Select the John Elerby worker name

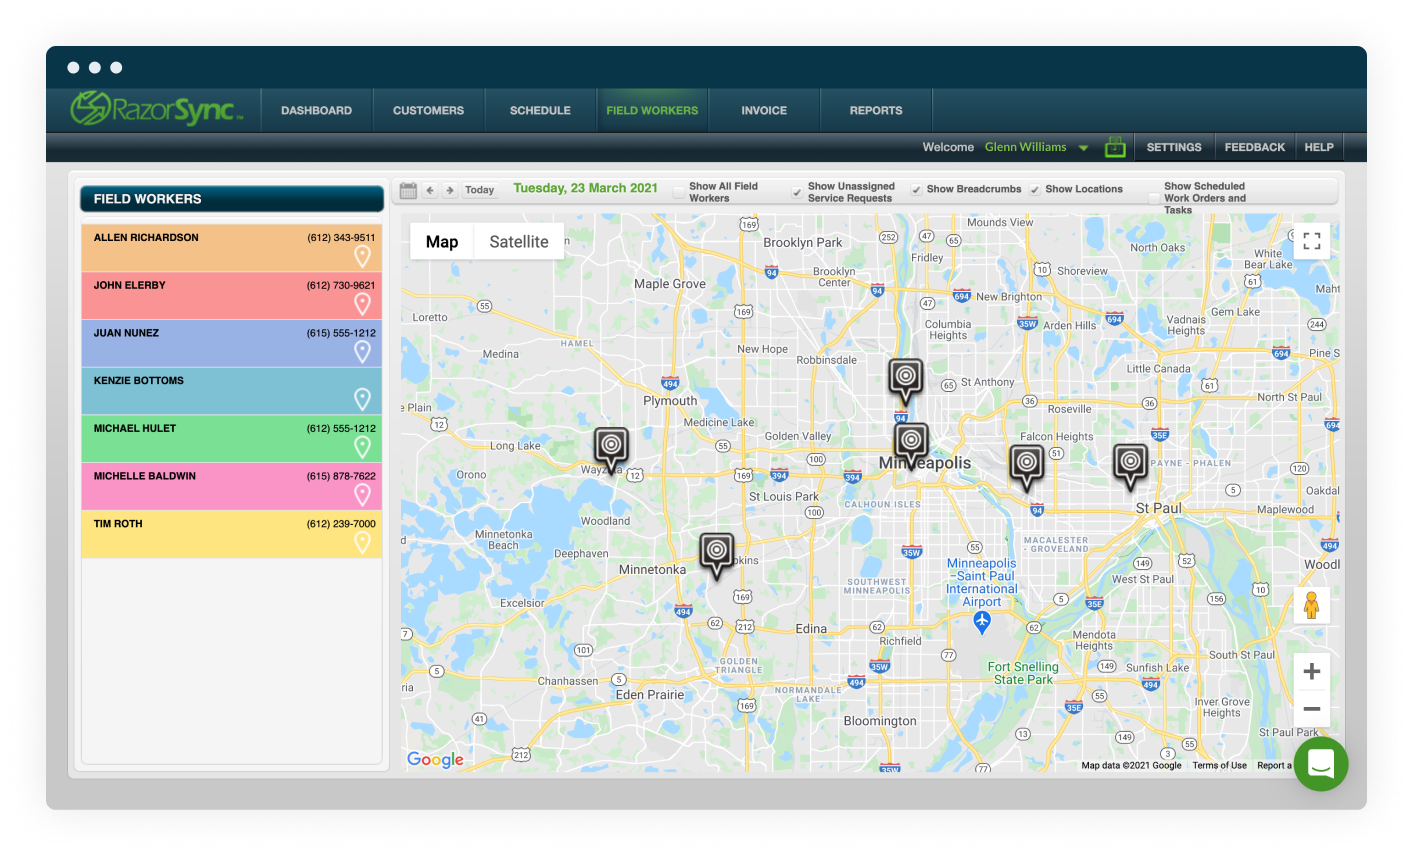tap(130, 285)
